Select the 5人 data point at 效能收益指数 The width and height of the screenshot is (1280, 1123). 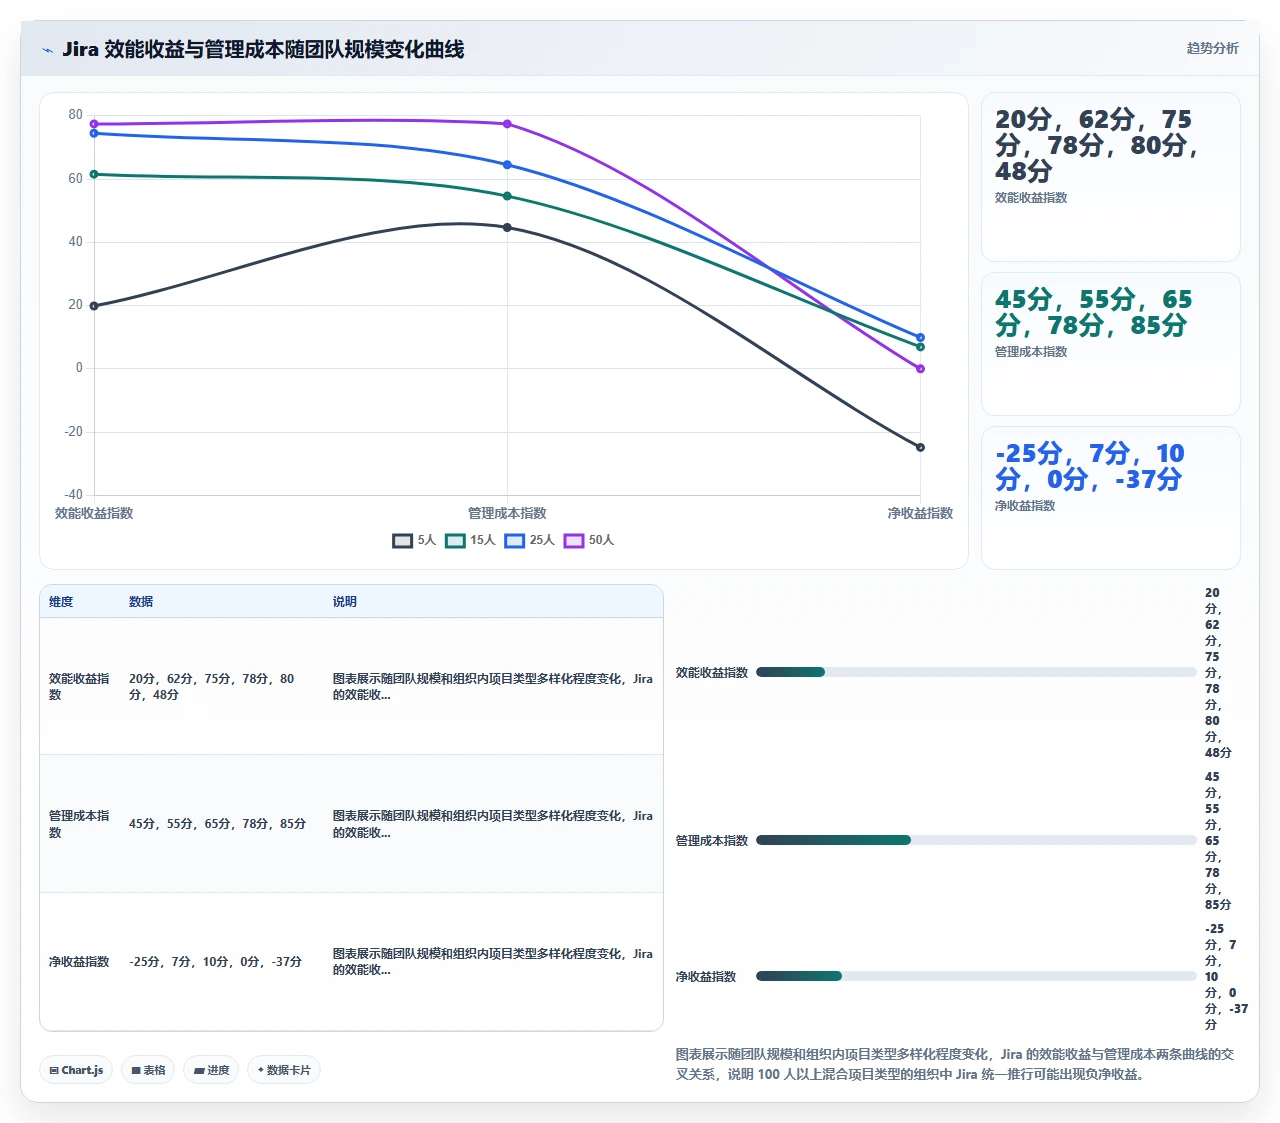94,306
